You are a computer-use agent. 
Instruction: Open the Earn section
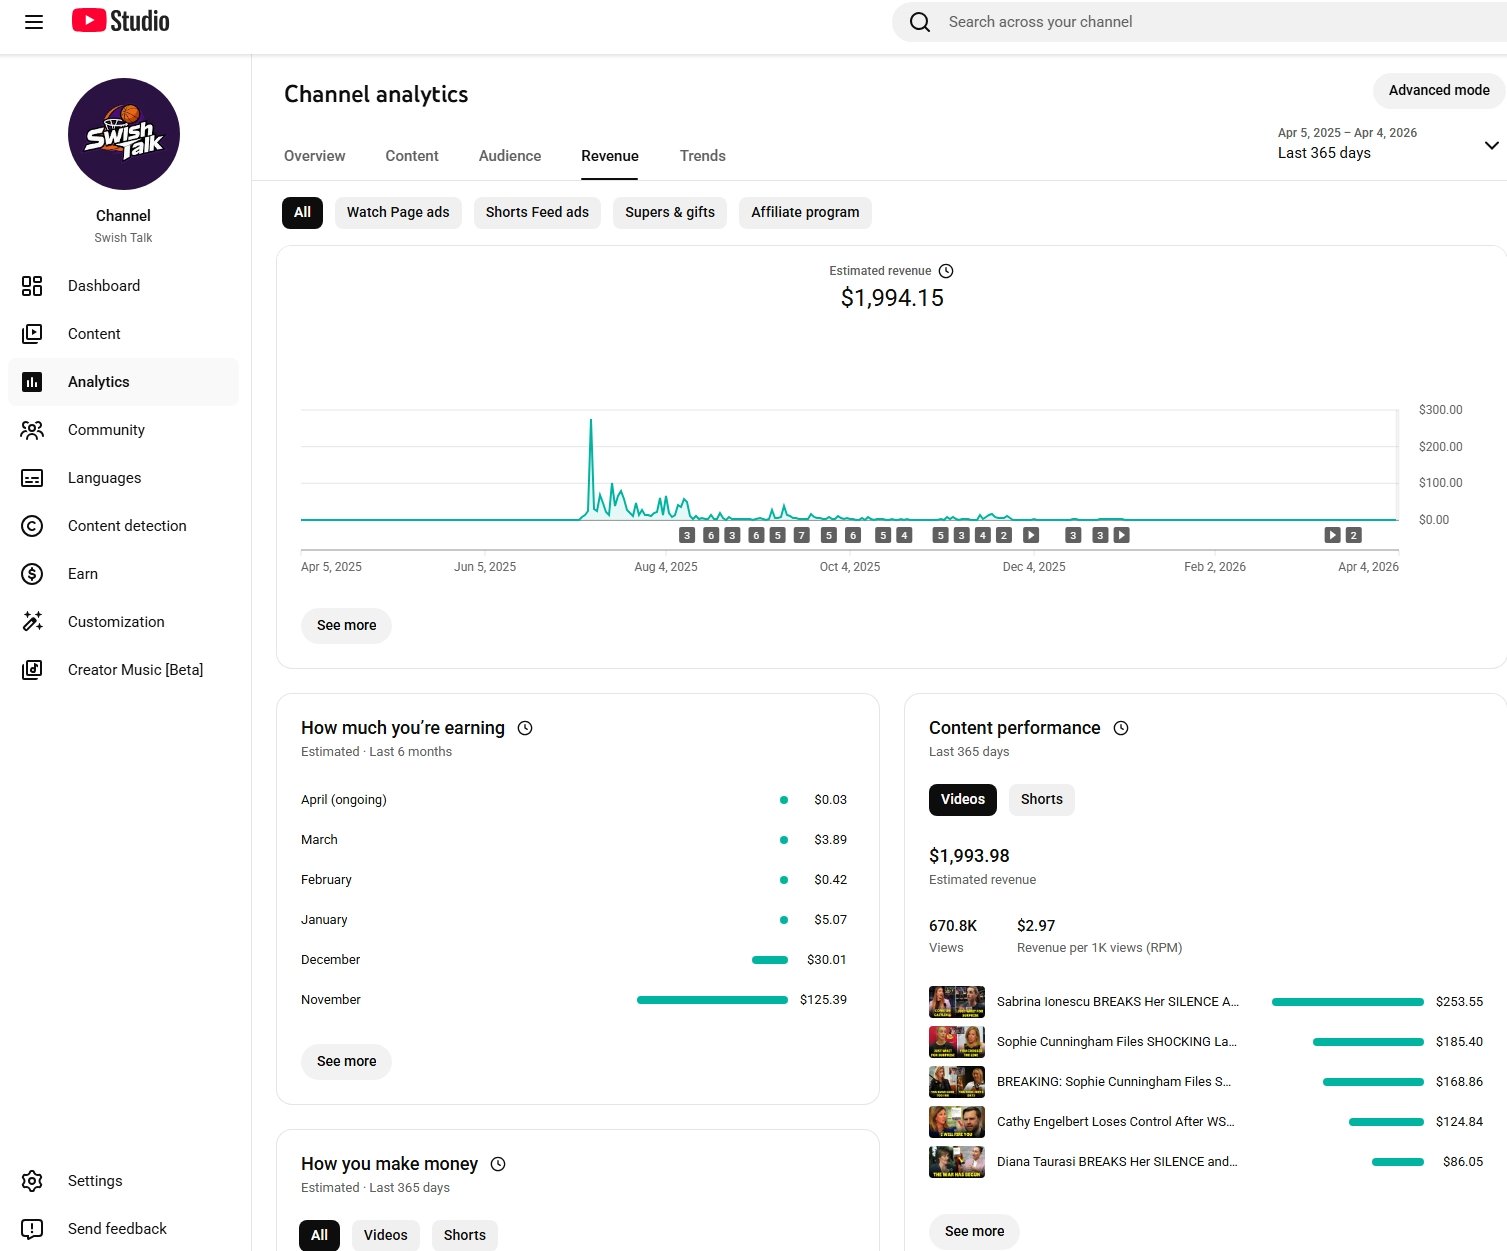[83, 574]
